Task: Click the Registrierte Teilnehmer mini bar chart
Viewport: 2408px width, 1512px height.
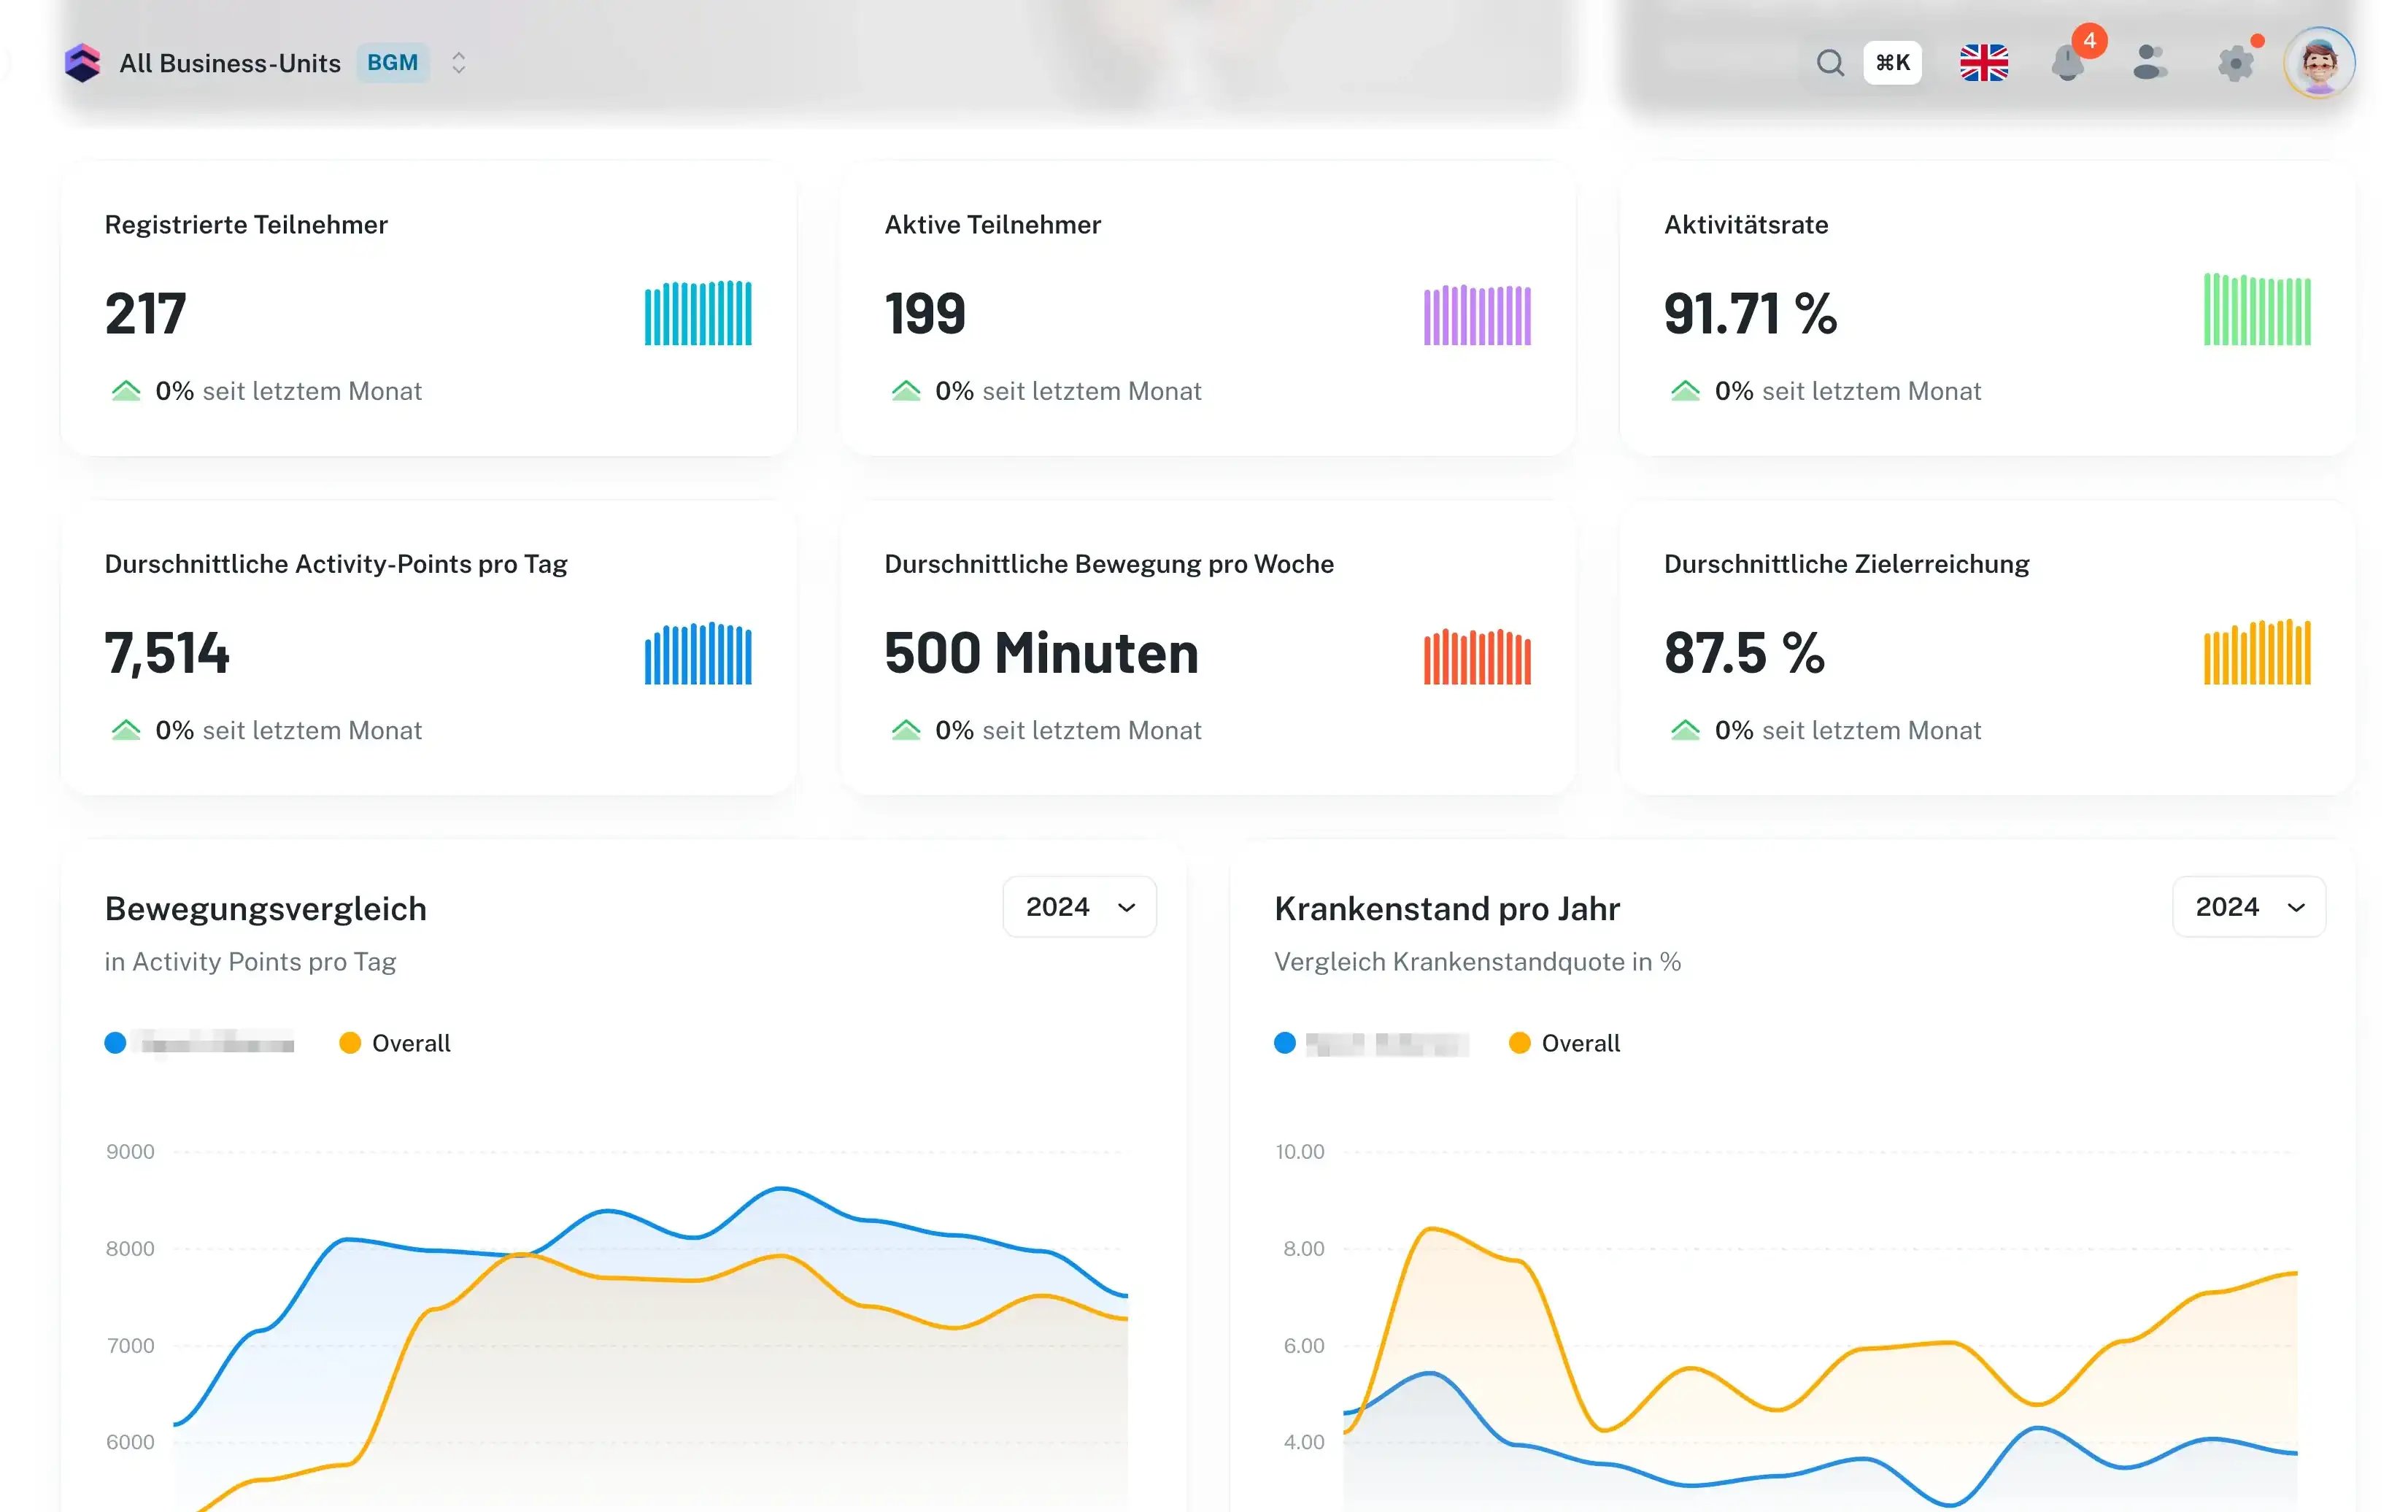Action: coord(697,313)
